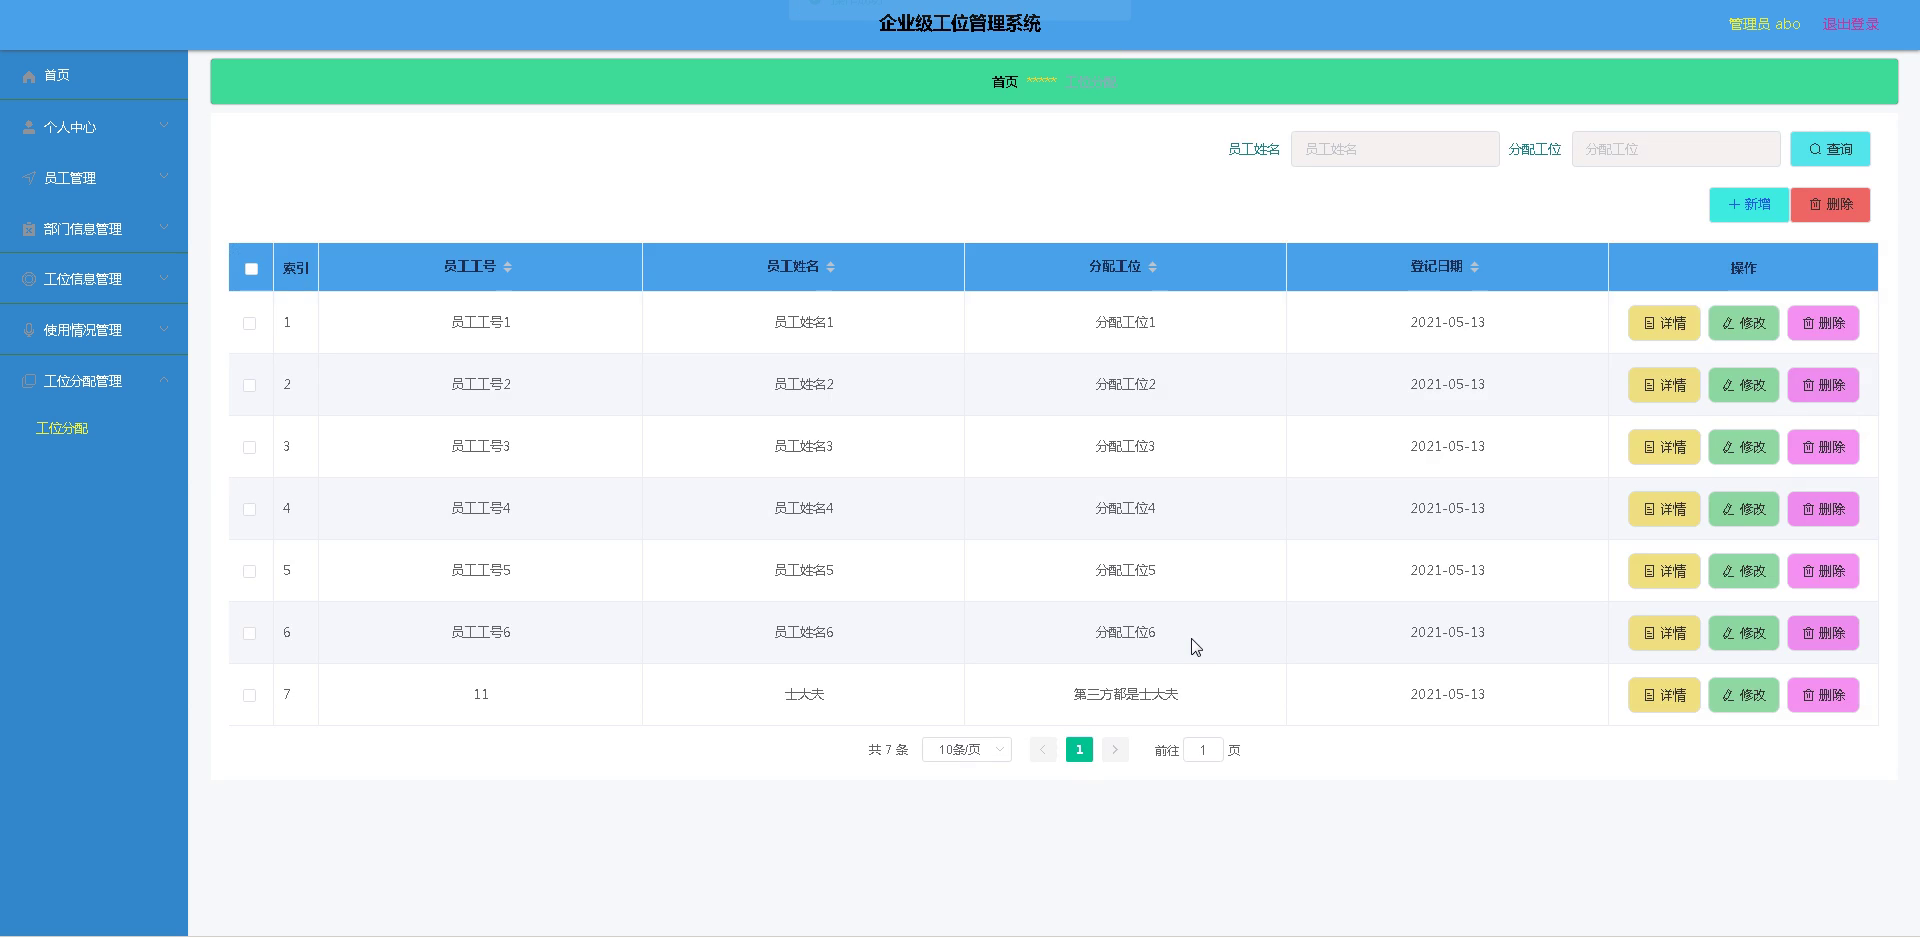Screen dimensions: 1920x938
Task: Open the 10条/页 page size dropdown
Action: click(x=967, y=750)
